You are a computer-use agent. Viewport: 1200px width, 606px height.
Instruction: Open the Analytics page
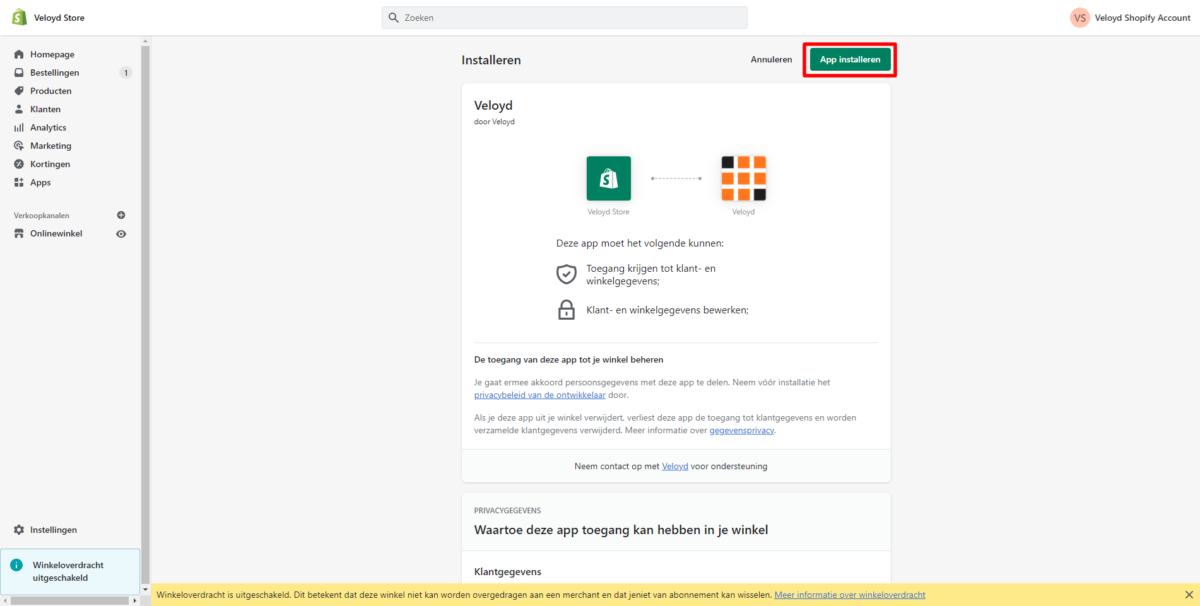(x=48, y=128)
